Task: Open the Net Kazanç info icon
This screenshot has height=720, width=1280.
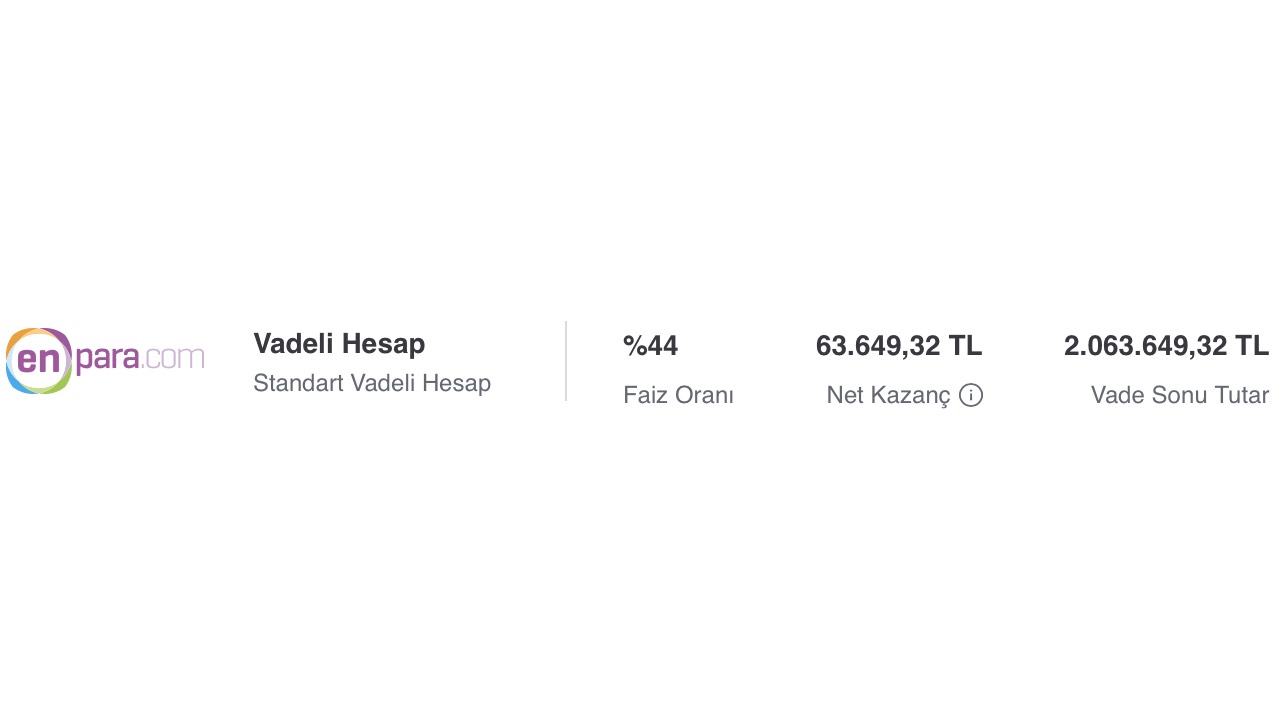Action: coord(970,395)
